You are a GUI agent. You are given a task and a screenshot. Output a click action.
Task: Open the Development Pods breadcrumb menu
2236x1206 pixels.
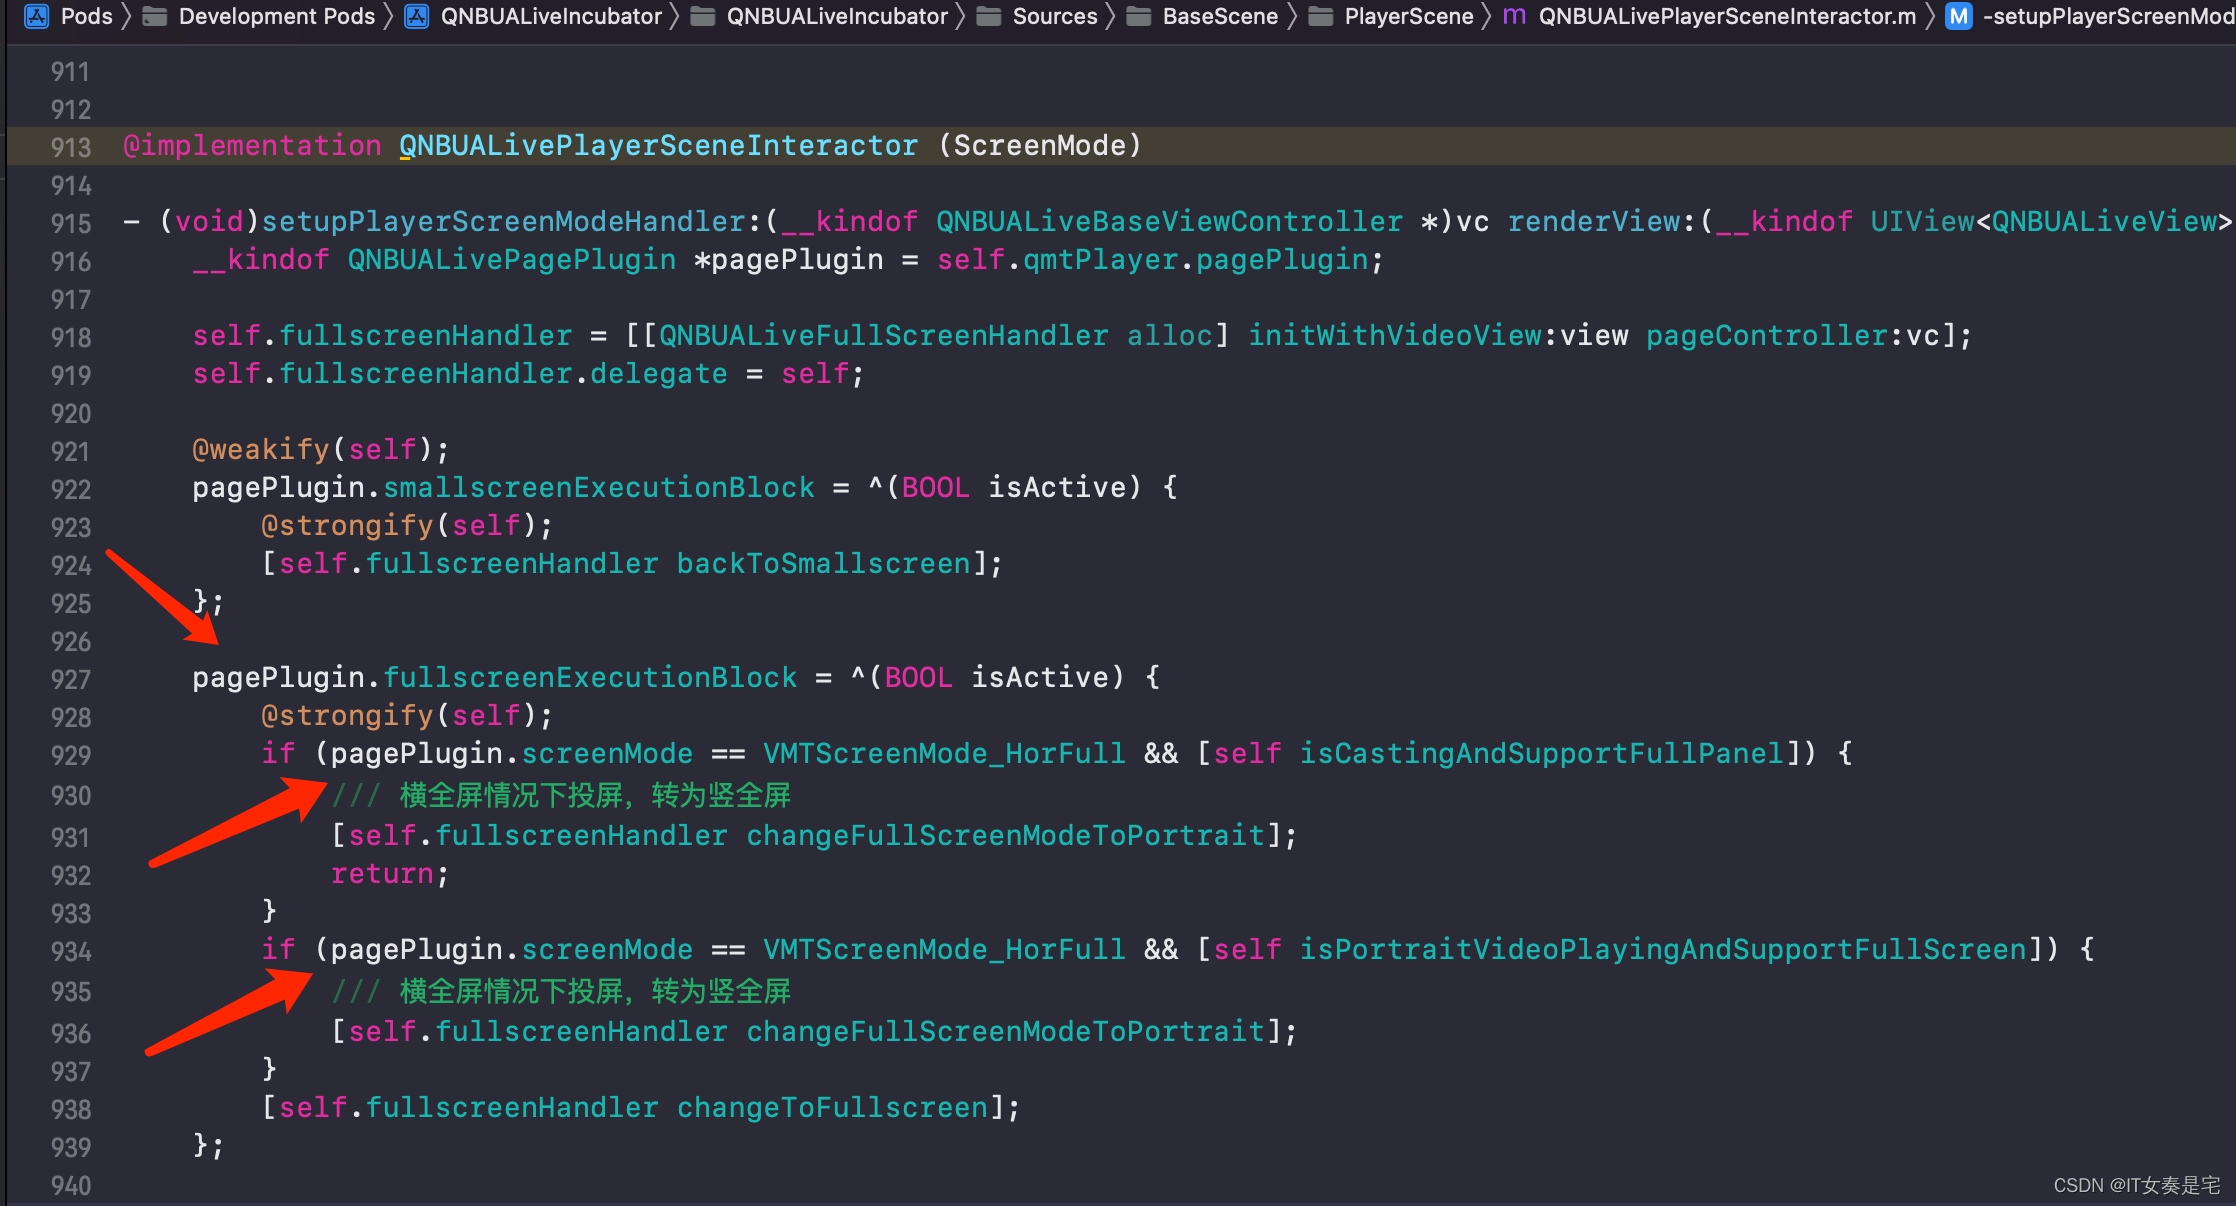[276, 16]
